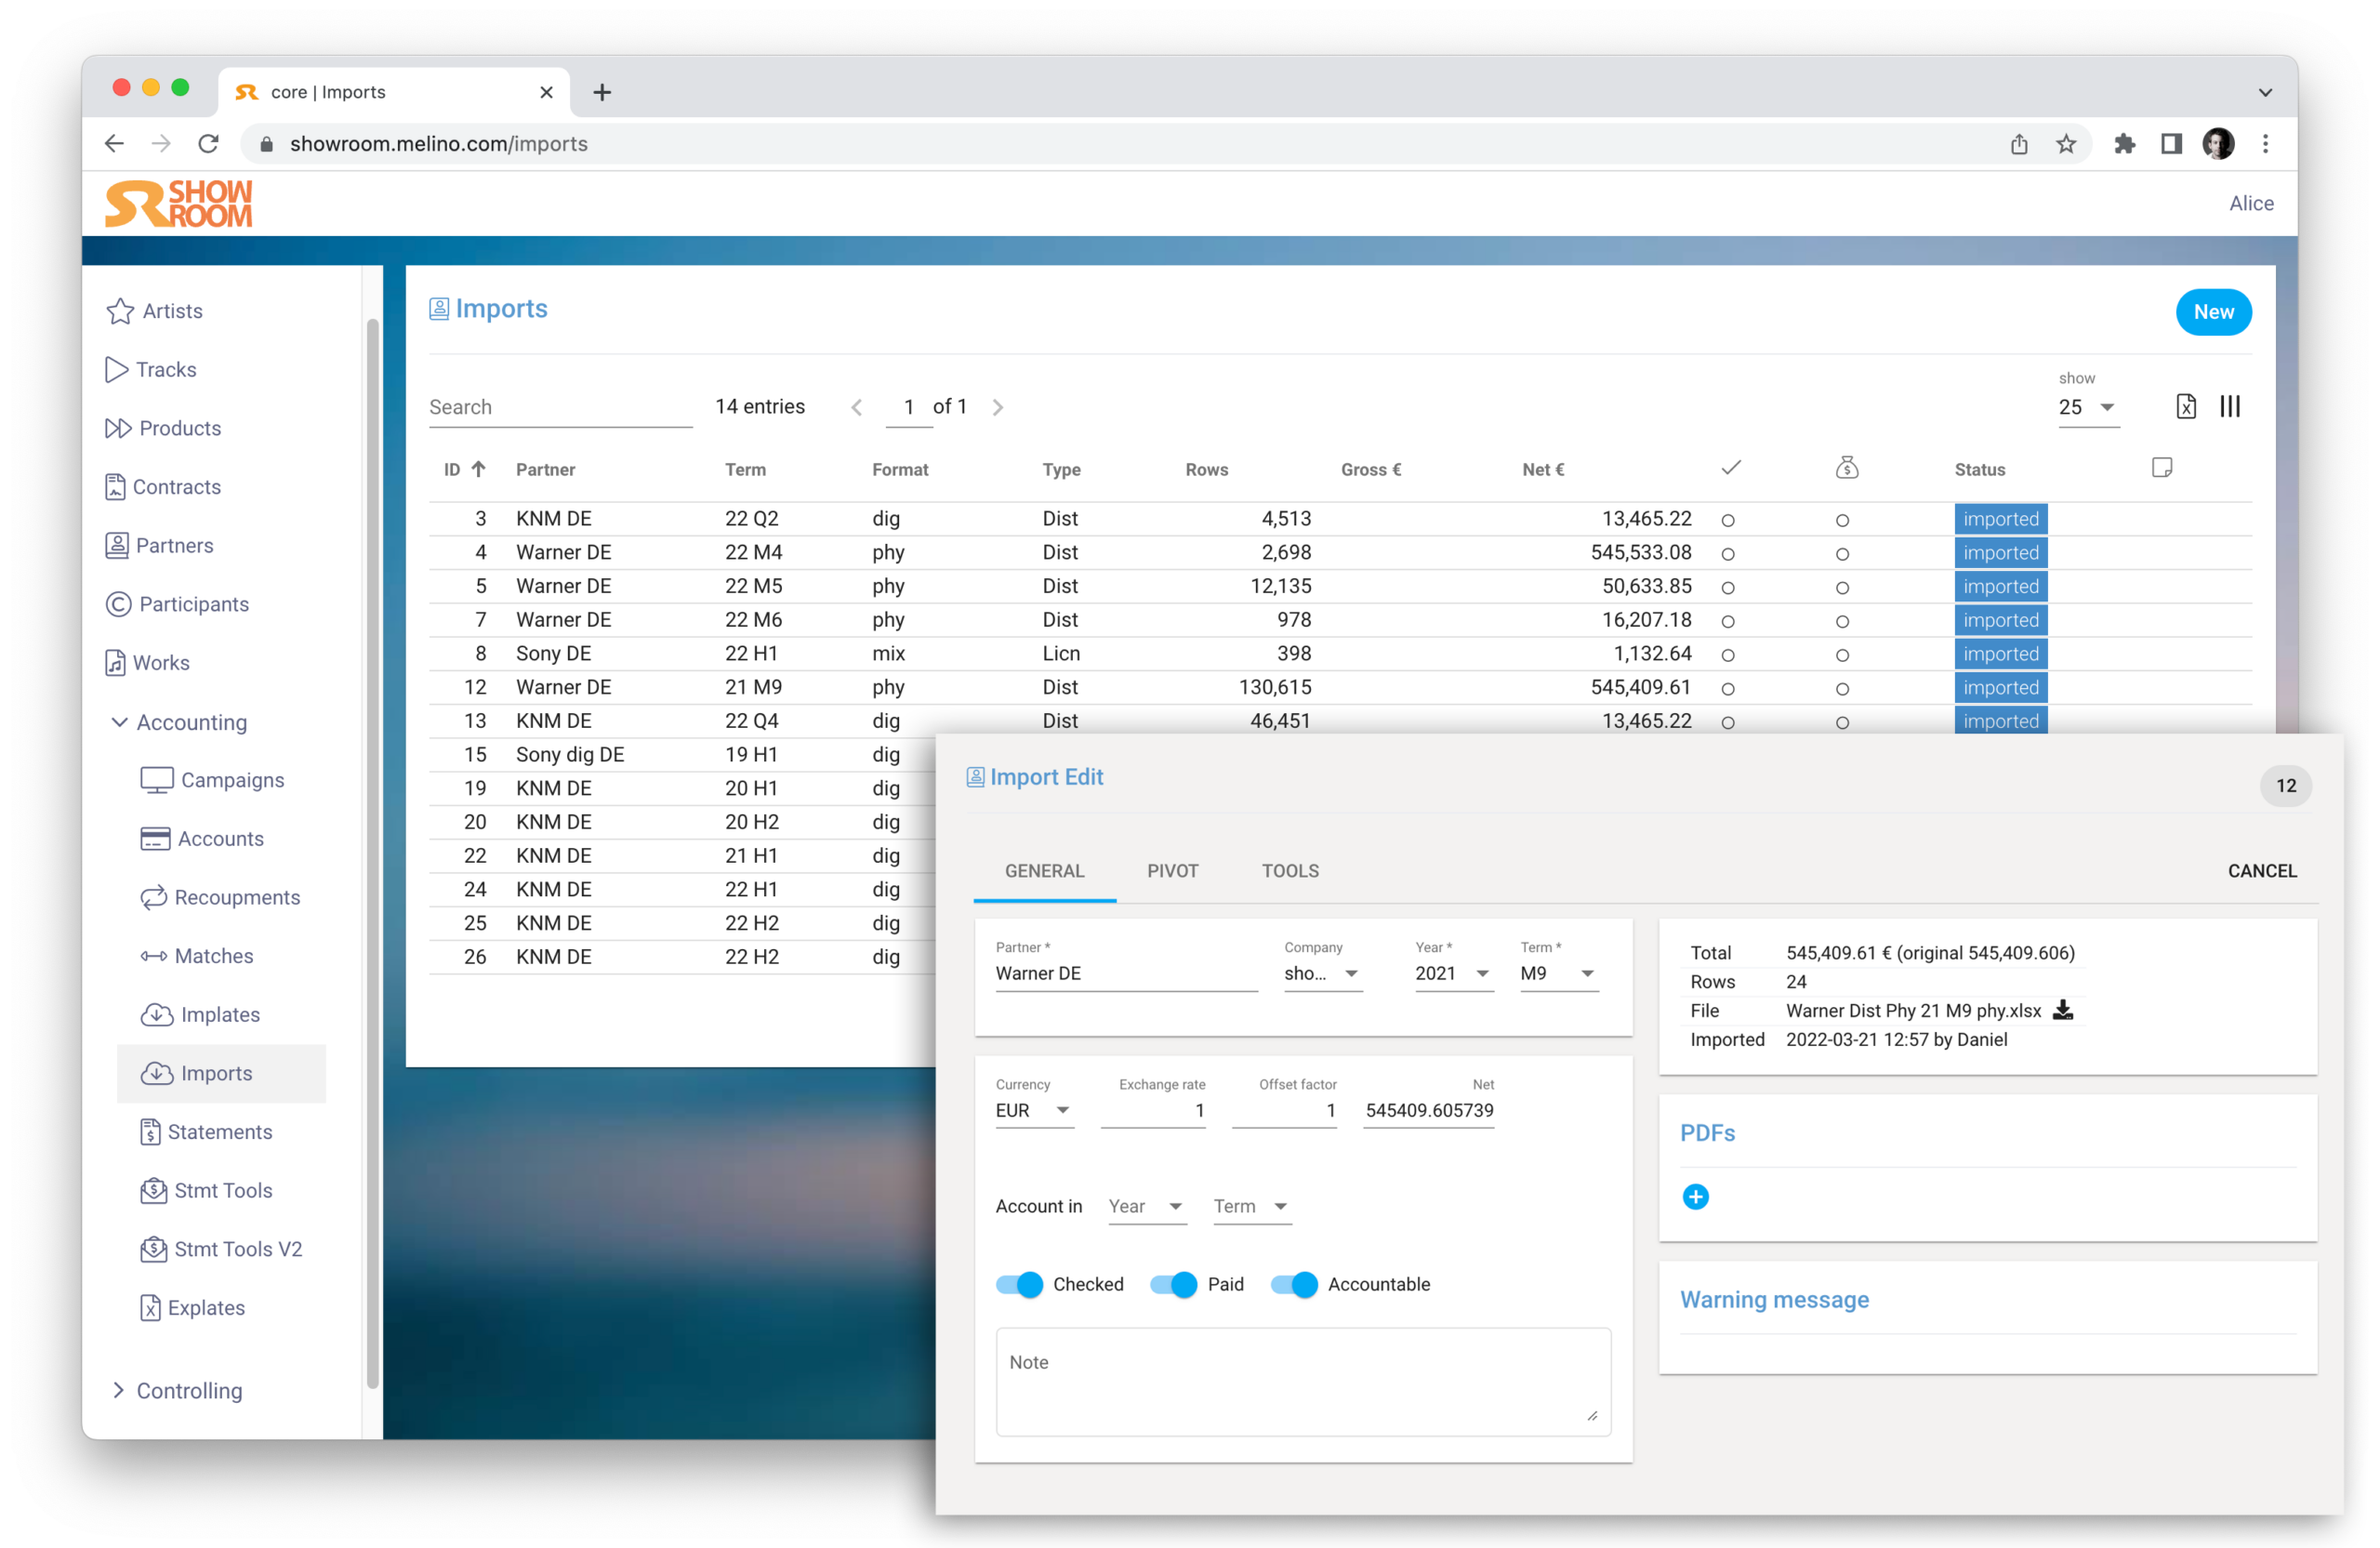The image size is (2380, 1548).
Task: Open Artists in the sidebar
Action: [172, 311]
